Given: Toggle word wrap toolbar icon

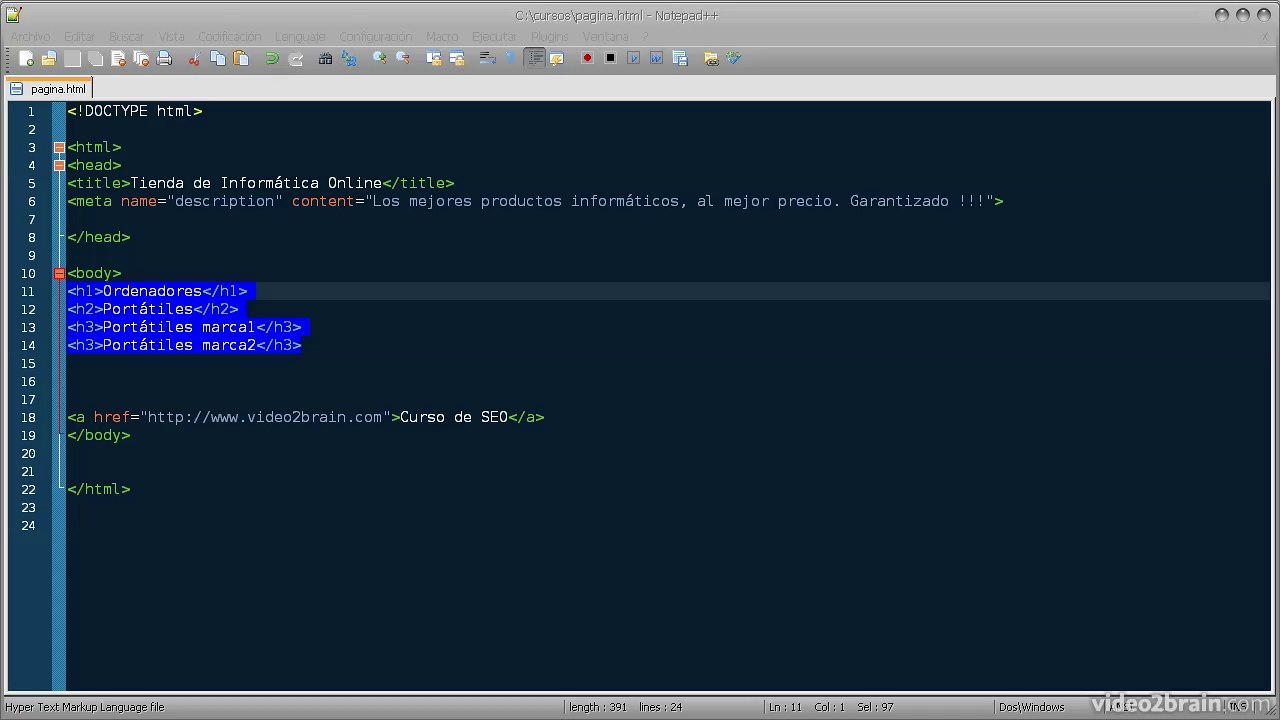Looking at the screenshot, I should 487,59.
